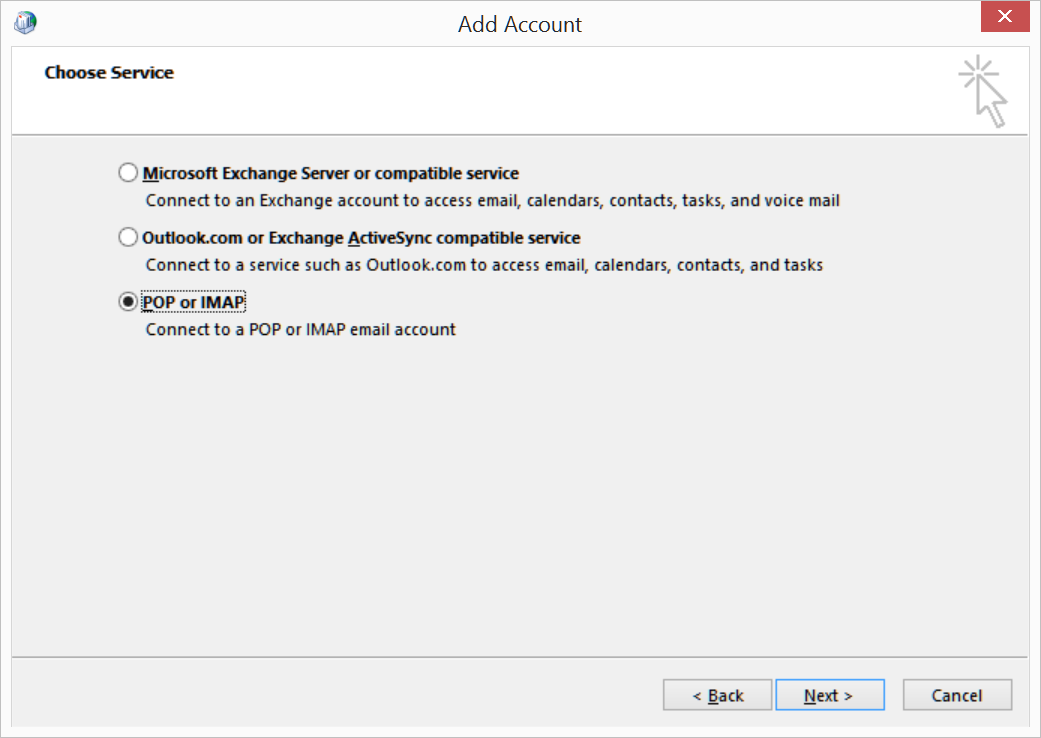Screen dimensions: 1041x738
Task: Select the Microsoft Exchange Server radio button
Action: pyautogui.click(x=128, y=173)
